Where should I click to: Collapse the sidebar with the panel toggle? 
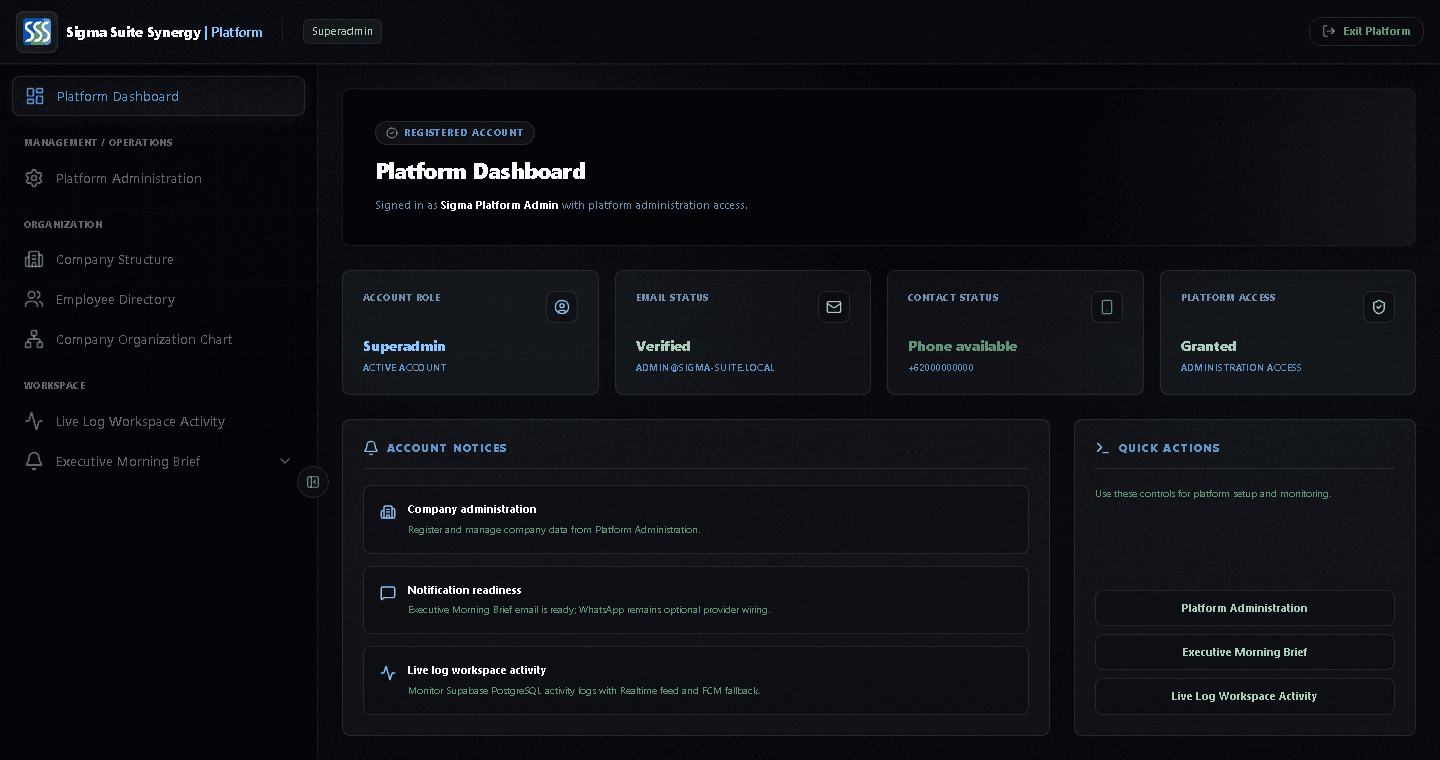[313, 482]
